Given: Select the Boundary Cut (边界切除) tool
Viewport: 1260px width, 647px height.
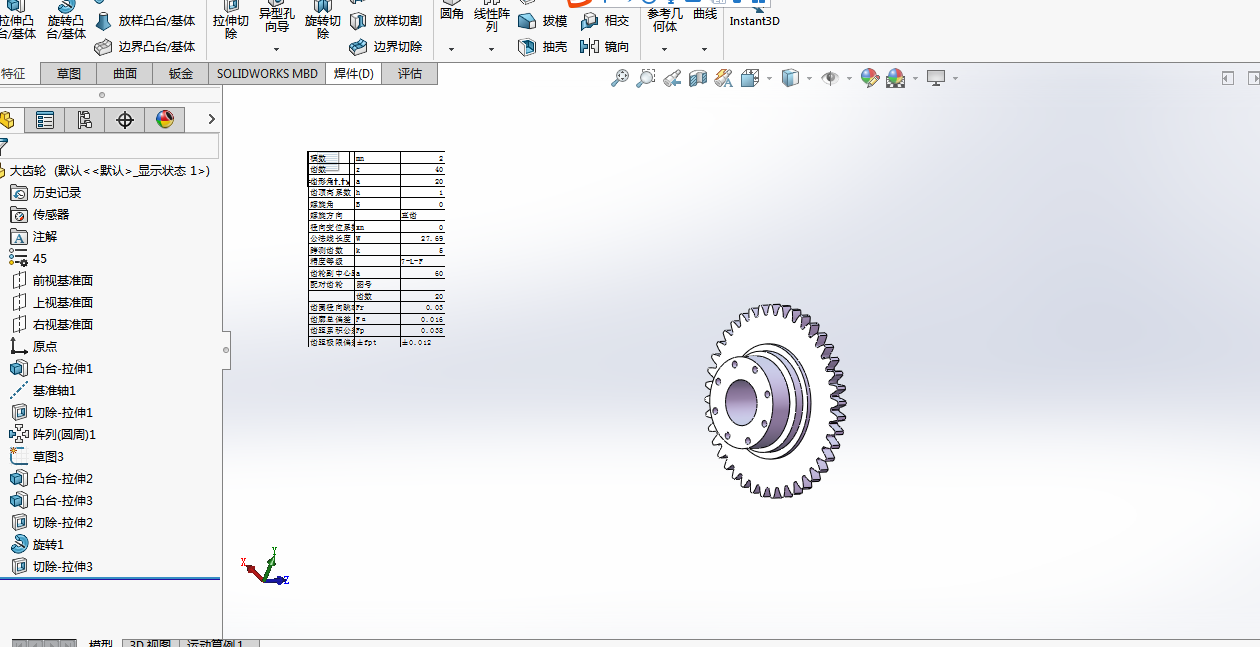Looking at the screenshot, I should click(x=386, y=46).
